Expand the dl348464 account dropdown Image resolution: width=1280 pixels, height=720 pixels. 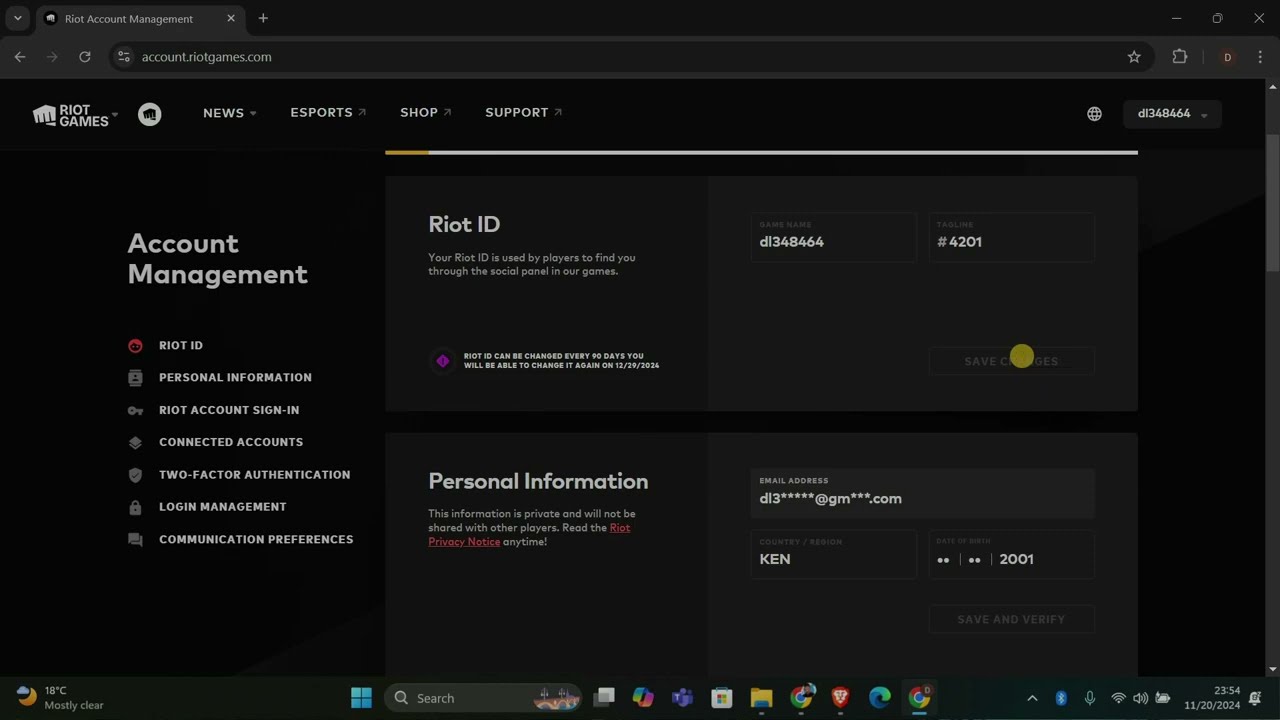pyautogui.click(x=1172, y=114)
